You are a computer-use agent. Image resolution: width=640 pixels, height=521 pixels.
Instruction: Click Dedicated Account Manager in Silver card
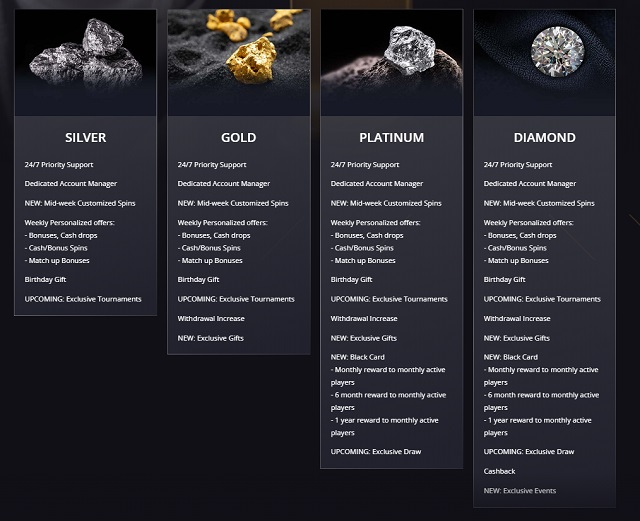(71, 184)
